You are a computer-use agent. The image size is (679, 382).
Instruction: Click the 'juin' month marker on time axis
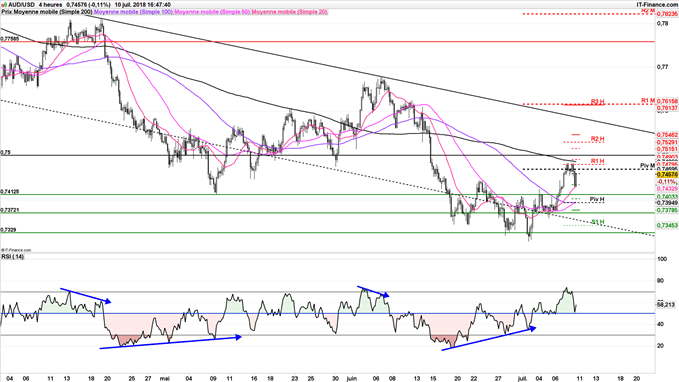tap(352, 379)
